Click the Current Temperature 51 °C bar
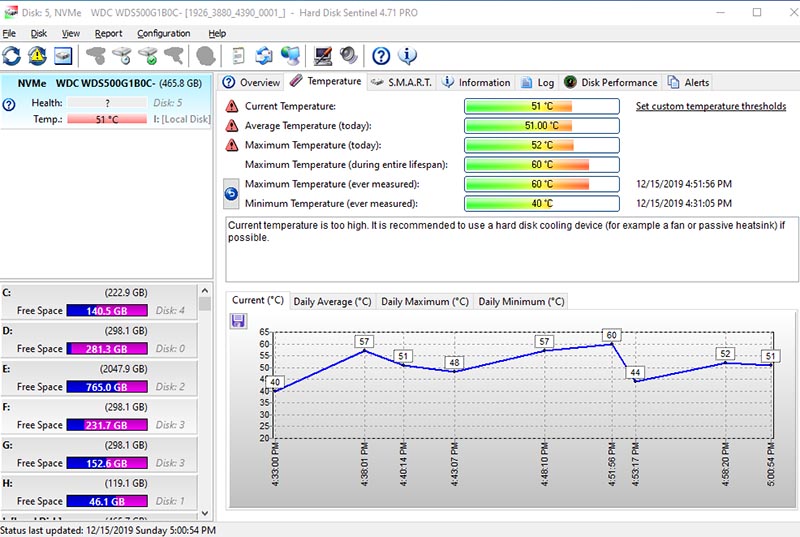 (x=542, y=106)
